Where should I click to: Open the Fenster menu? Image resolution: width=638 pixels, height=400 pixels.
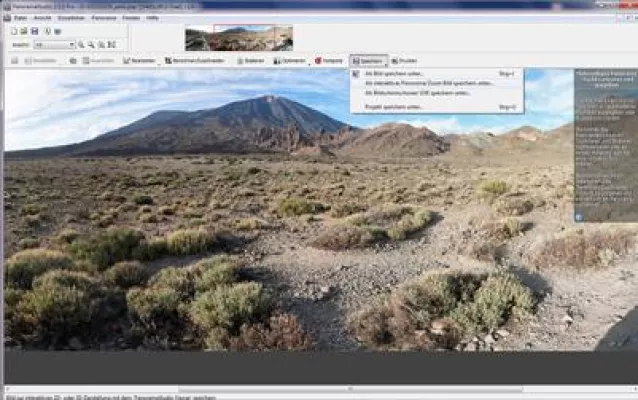coord(131,18)
